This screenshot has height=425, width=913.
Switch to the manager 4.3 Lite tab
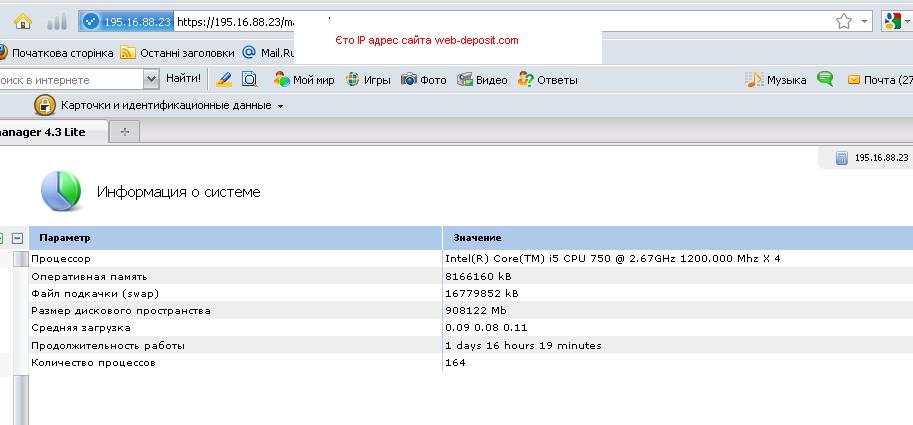tap(54, 132)
